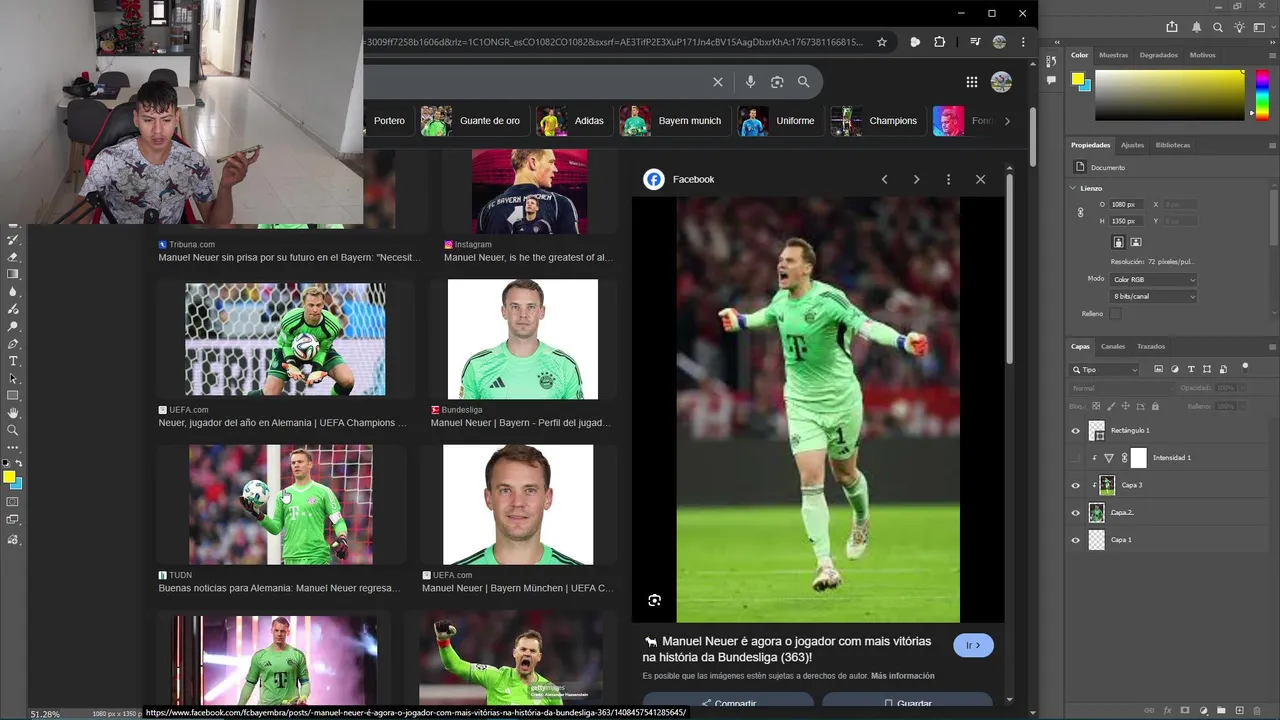Open the Color RGB mode dropdown

coord(1153,280)
